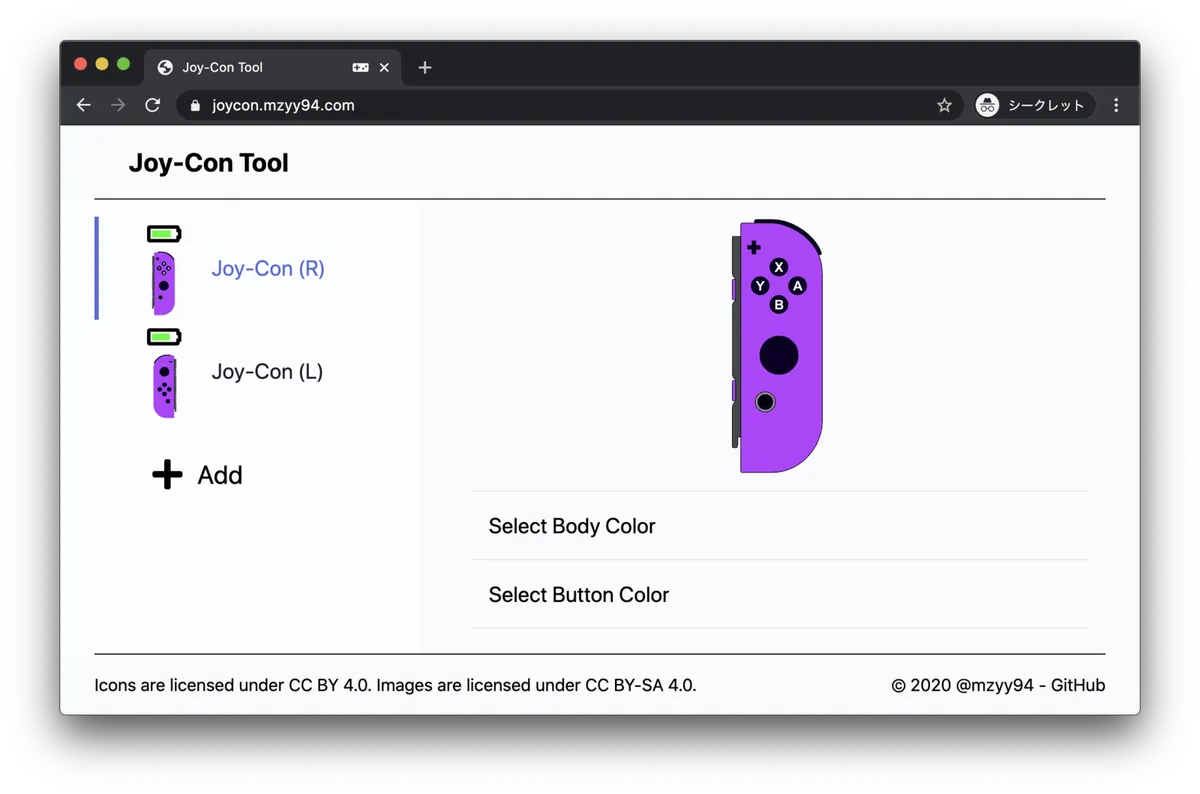Click the incognito シークレット profile badge
This screenshot has height=794, width=1200.
1035,105
